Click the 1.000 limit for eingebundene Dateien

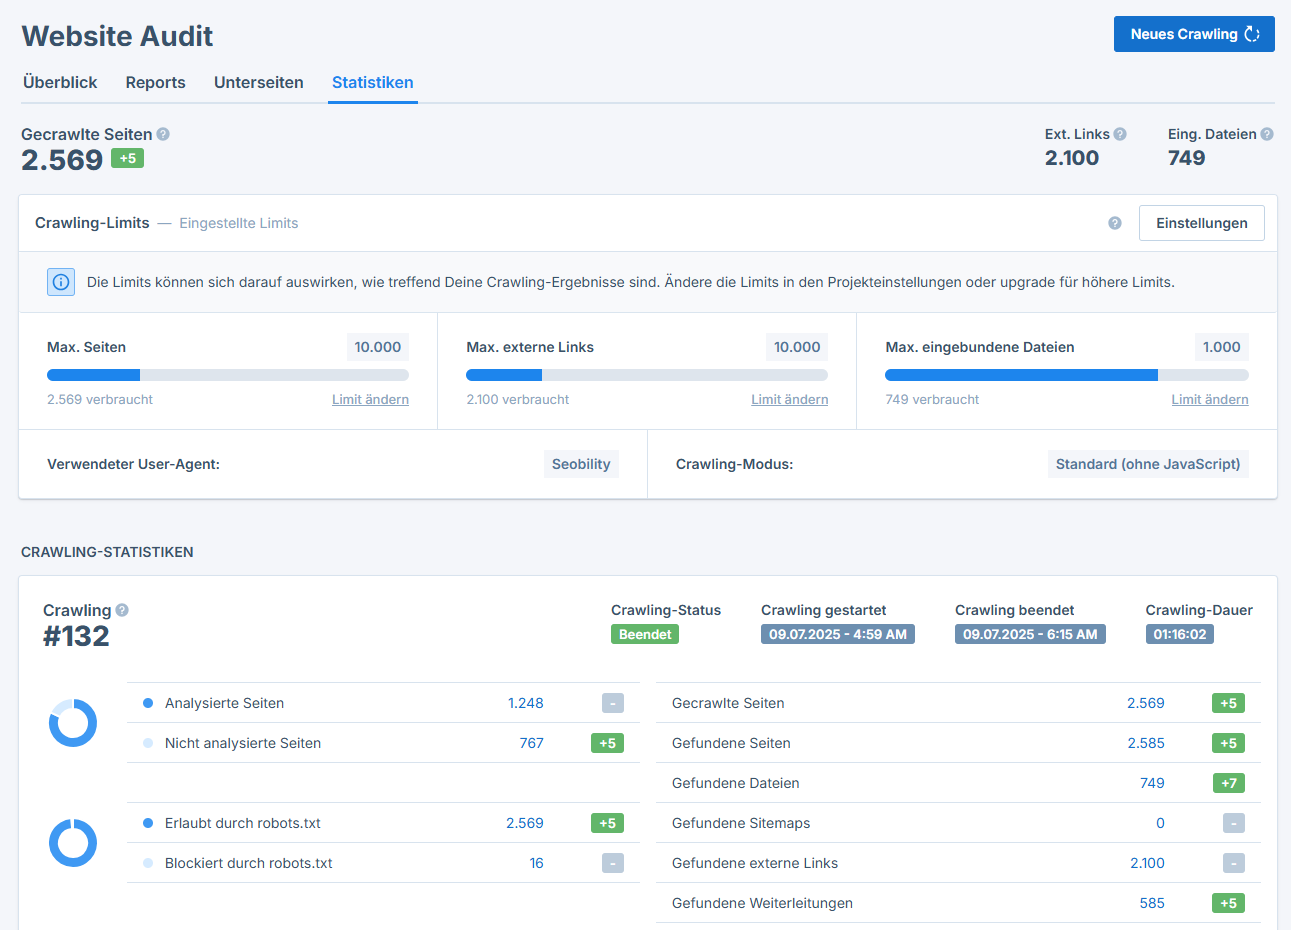[x=1222, y=347]
